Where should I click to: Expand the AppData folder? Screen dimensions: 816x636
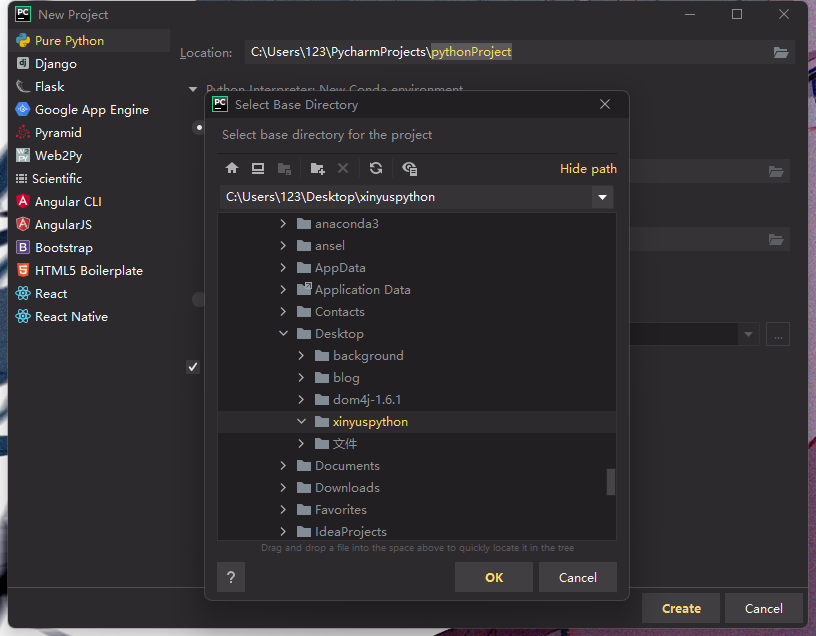(283, 268)
